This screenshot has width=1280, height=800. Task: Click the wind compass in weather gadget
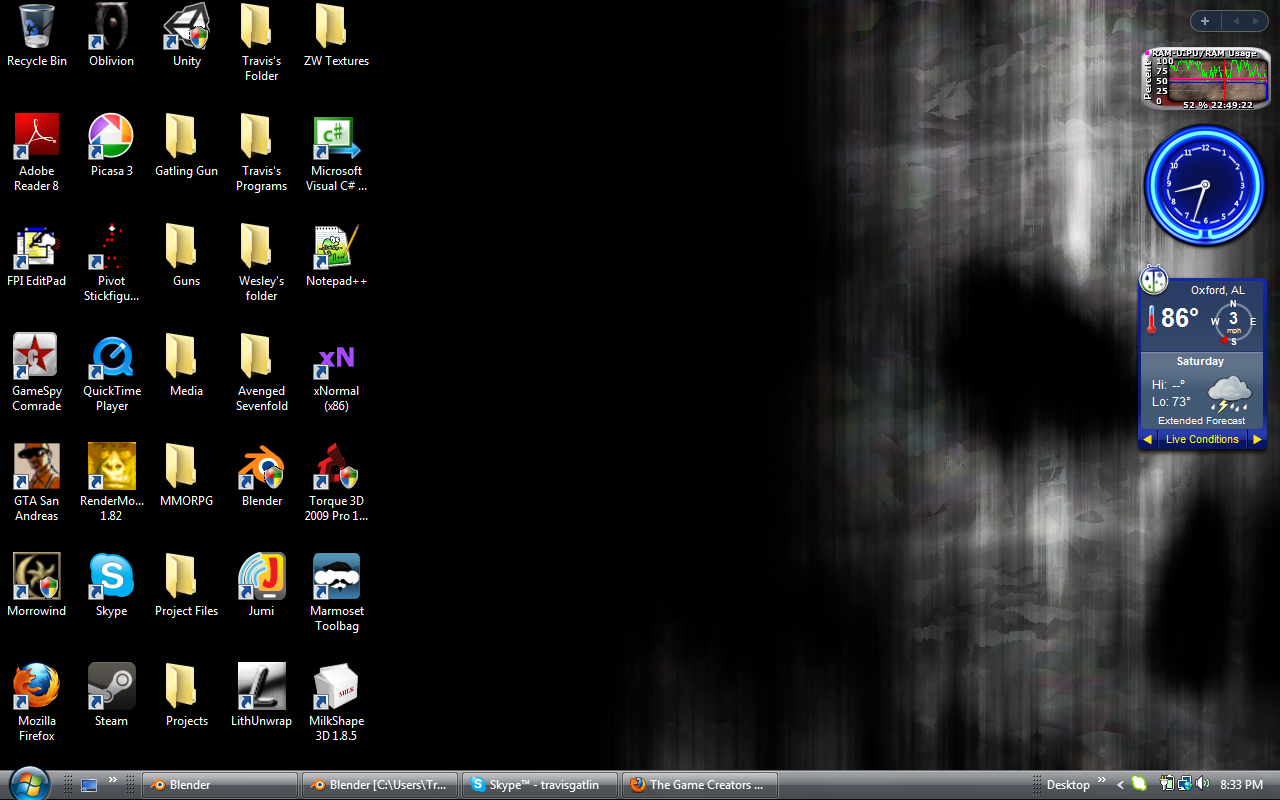click(1233, 321)
